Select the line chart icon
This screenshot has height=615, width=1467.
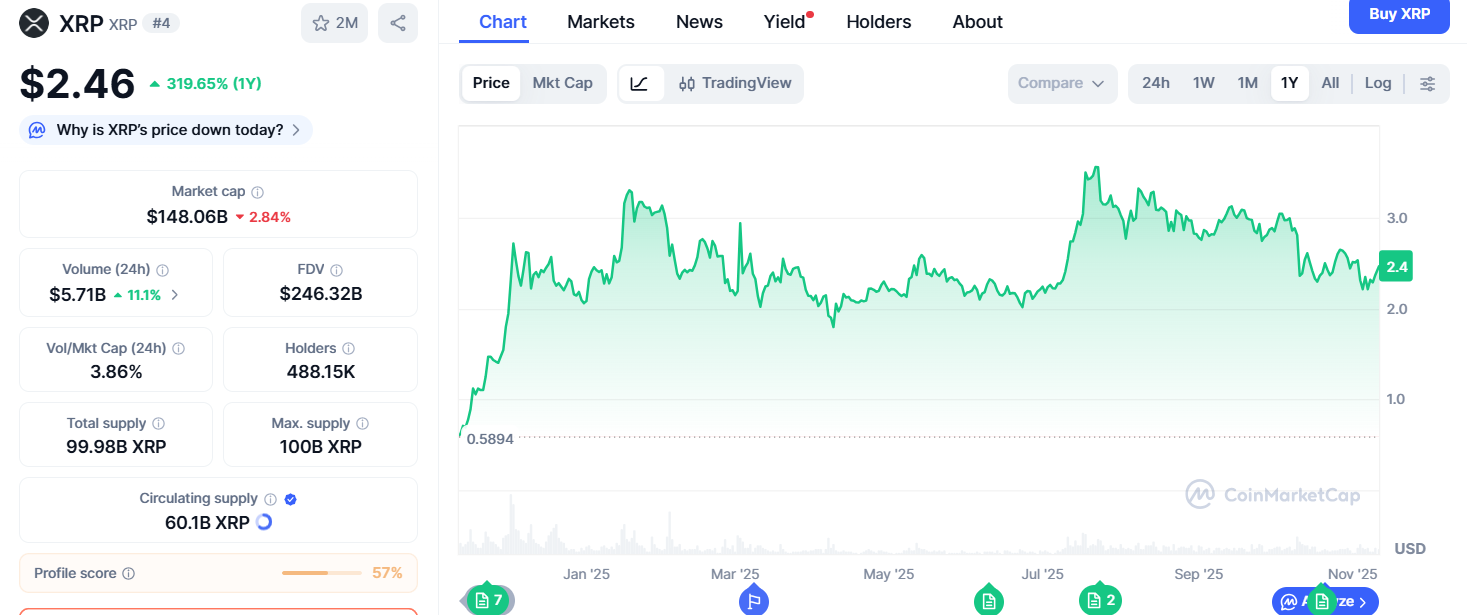pyautogui.click(x=640, y=84)
